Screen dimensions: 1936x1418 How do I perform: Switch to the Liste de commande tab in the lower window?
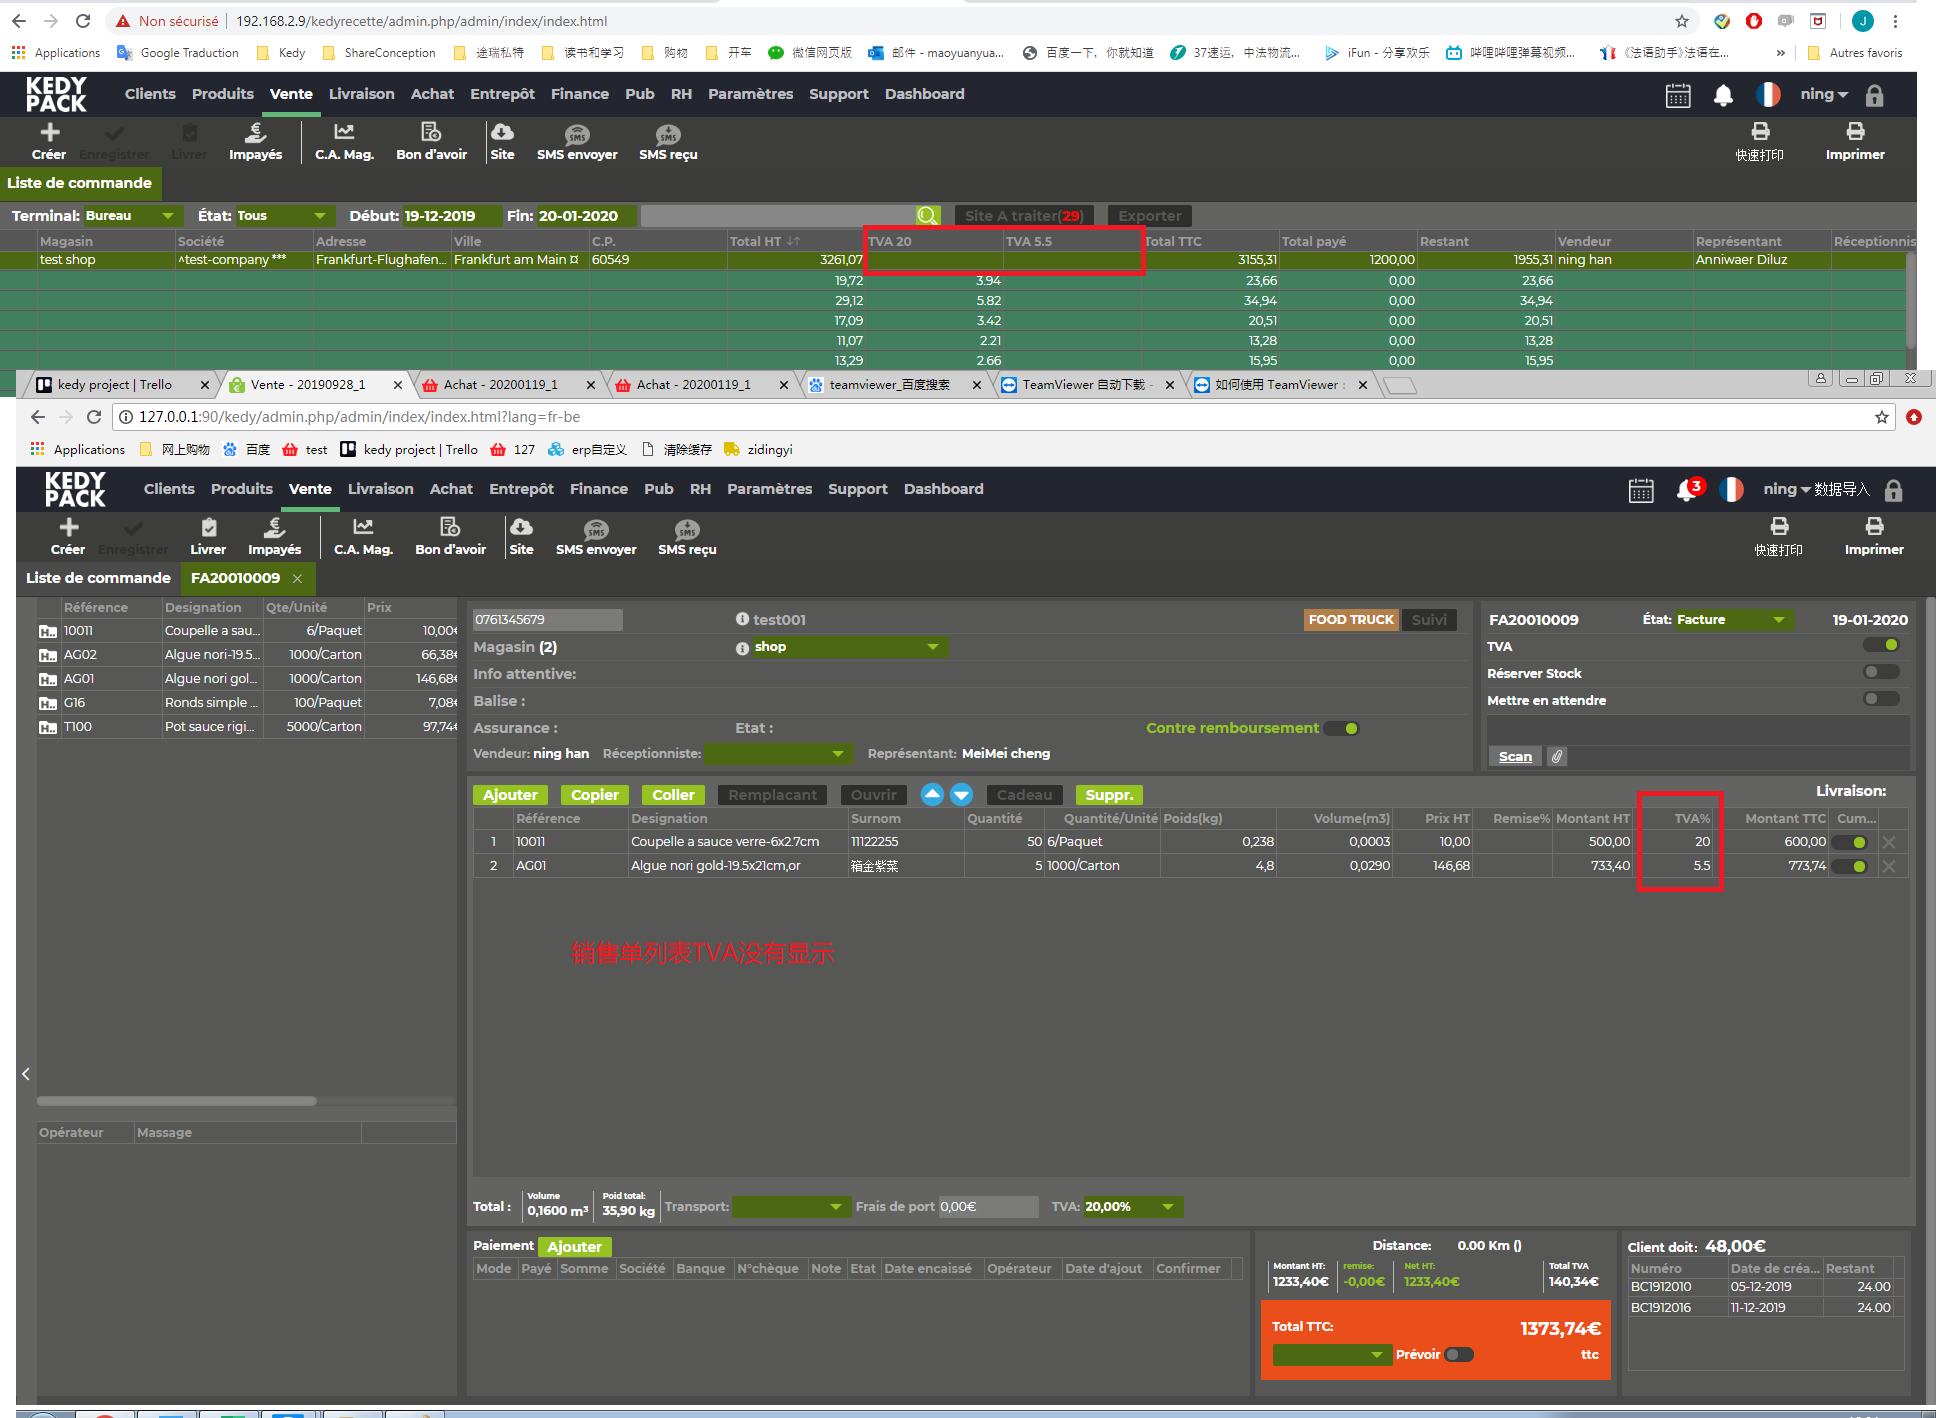pos(98,578)
